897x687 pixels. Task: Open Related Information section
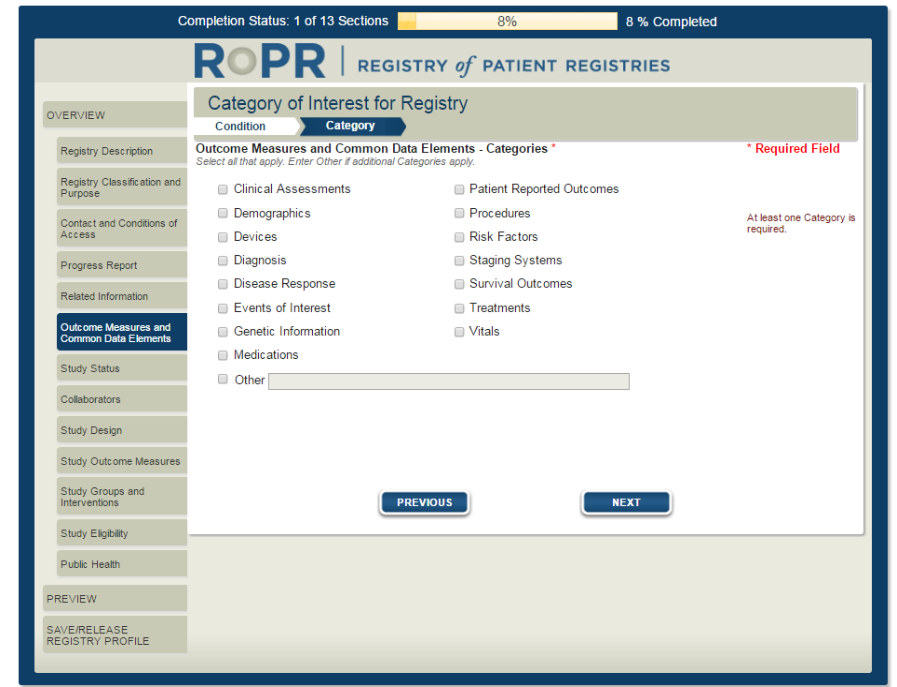coord(122,296)
